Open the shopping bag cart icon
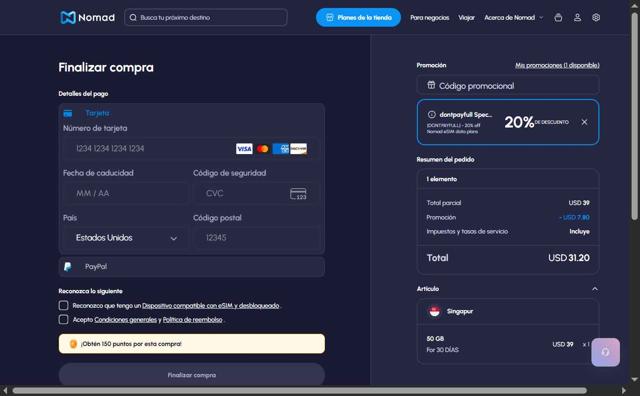The image size is (640, 396). [558, 18]
